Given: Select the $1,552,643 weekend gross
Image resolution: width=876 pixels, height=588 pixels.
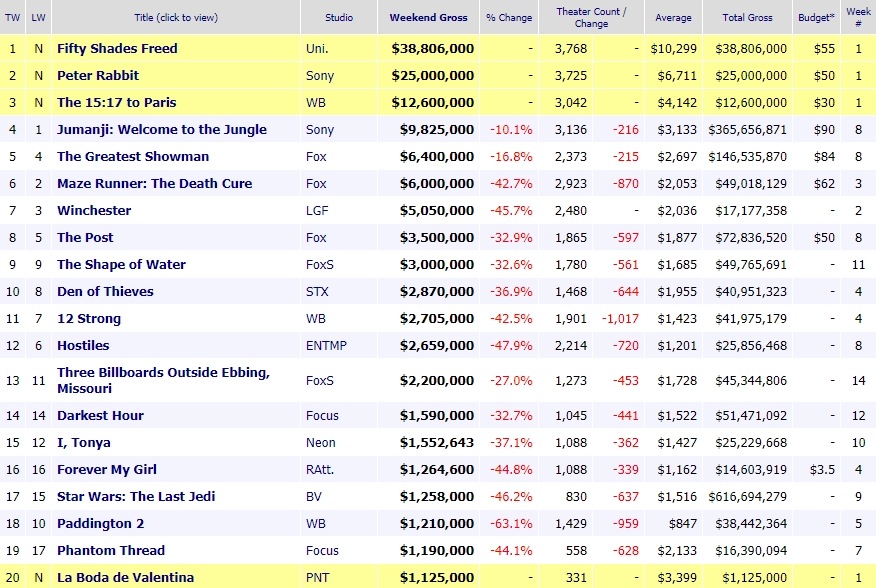Looking at the screenshot, I should [x=436, y=443].
